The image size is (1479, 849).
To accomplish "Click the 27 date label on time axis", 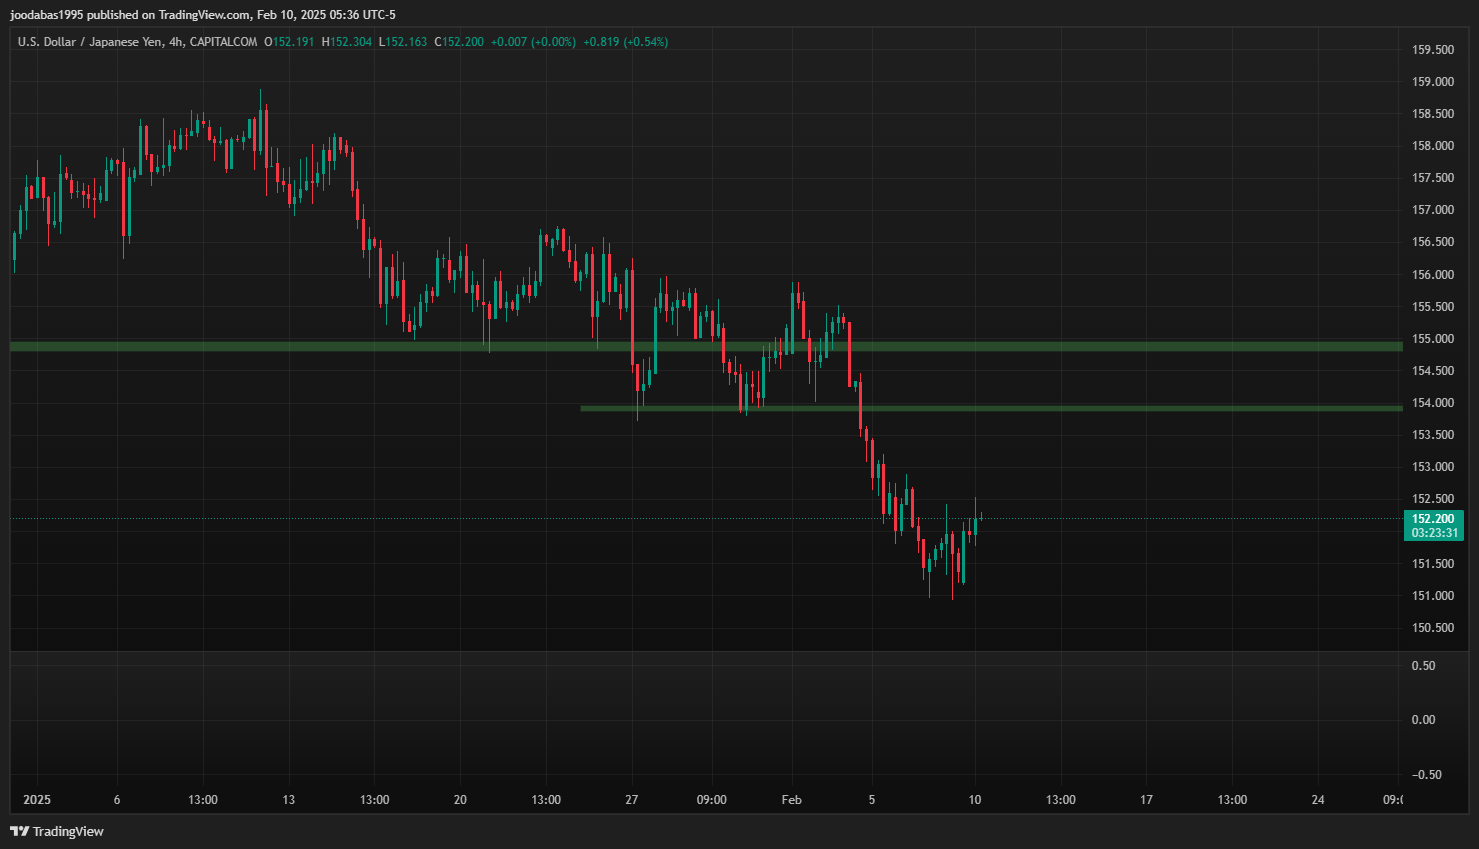I will coord(631,800).
